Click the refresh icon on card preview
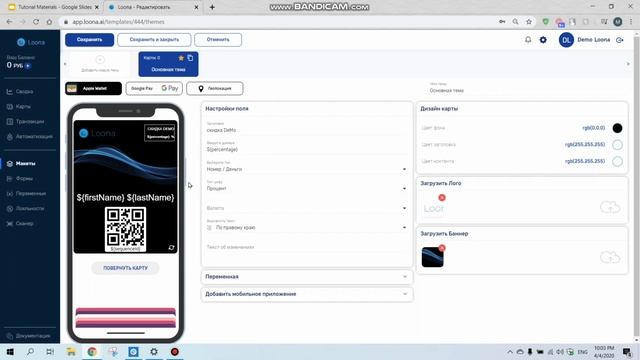The height and width of the screenshot is (360, 640). 171,247
